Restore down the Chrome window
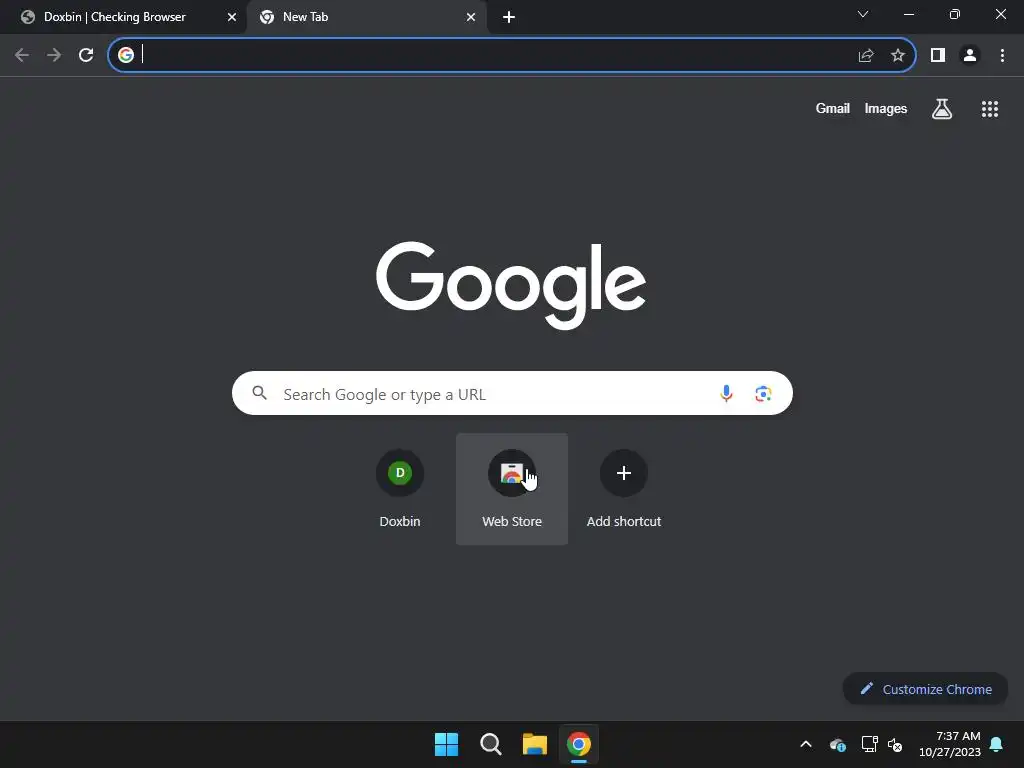The height and width of the screenshot is (768, 1024). point(955,14)
